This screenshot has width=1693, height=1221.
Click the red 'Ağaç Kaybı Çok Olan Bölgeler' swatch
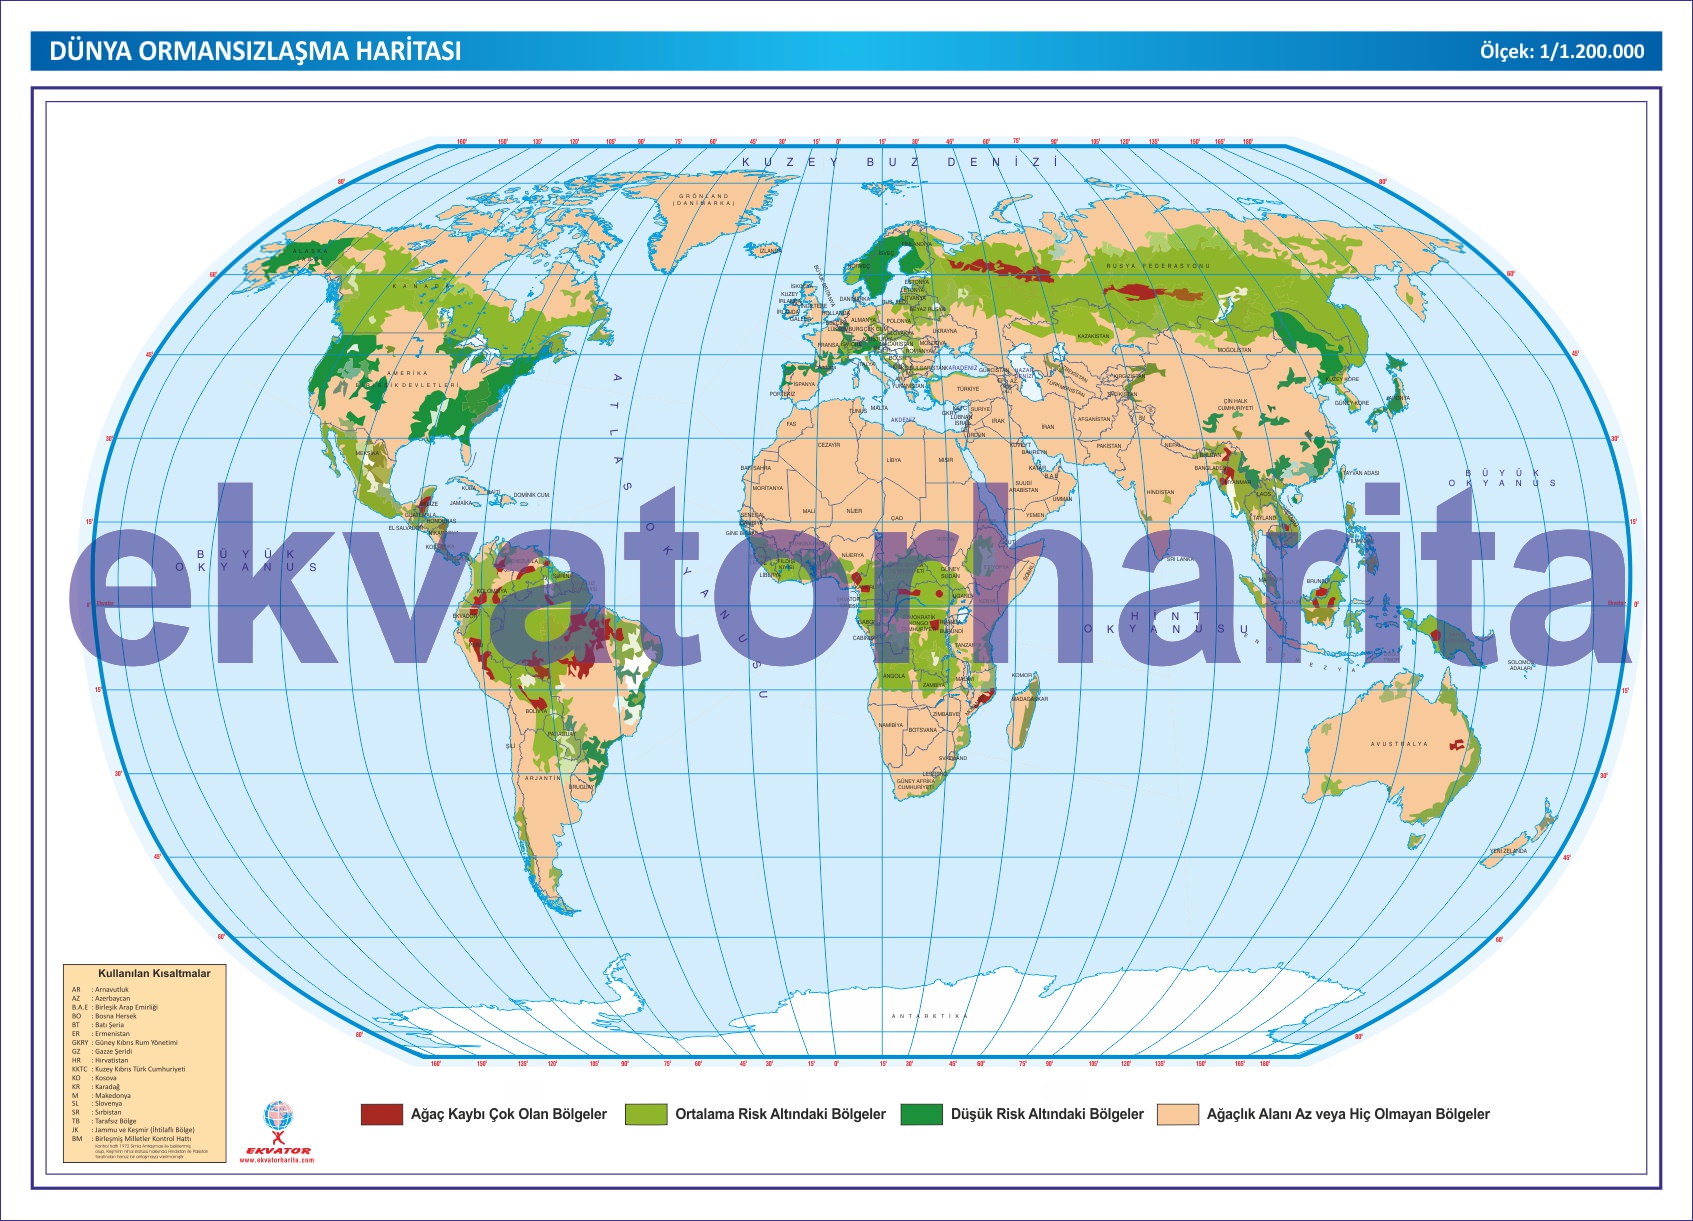381,1114
